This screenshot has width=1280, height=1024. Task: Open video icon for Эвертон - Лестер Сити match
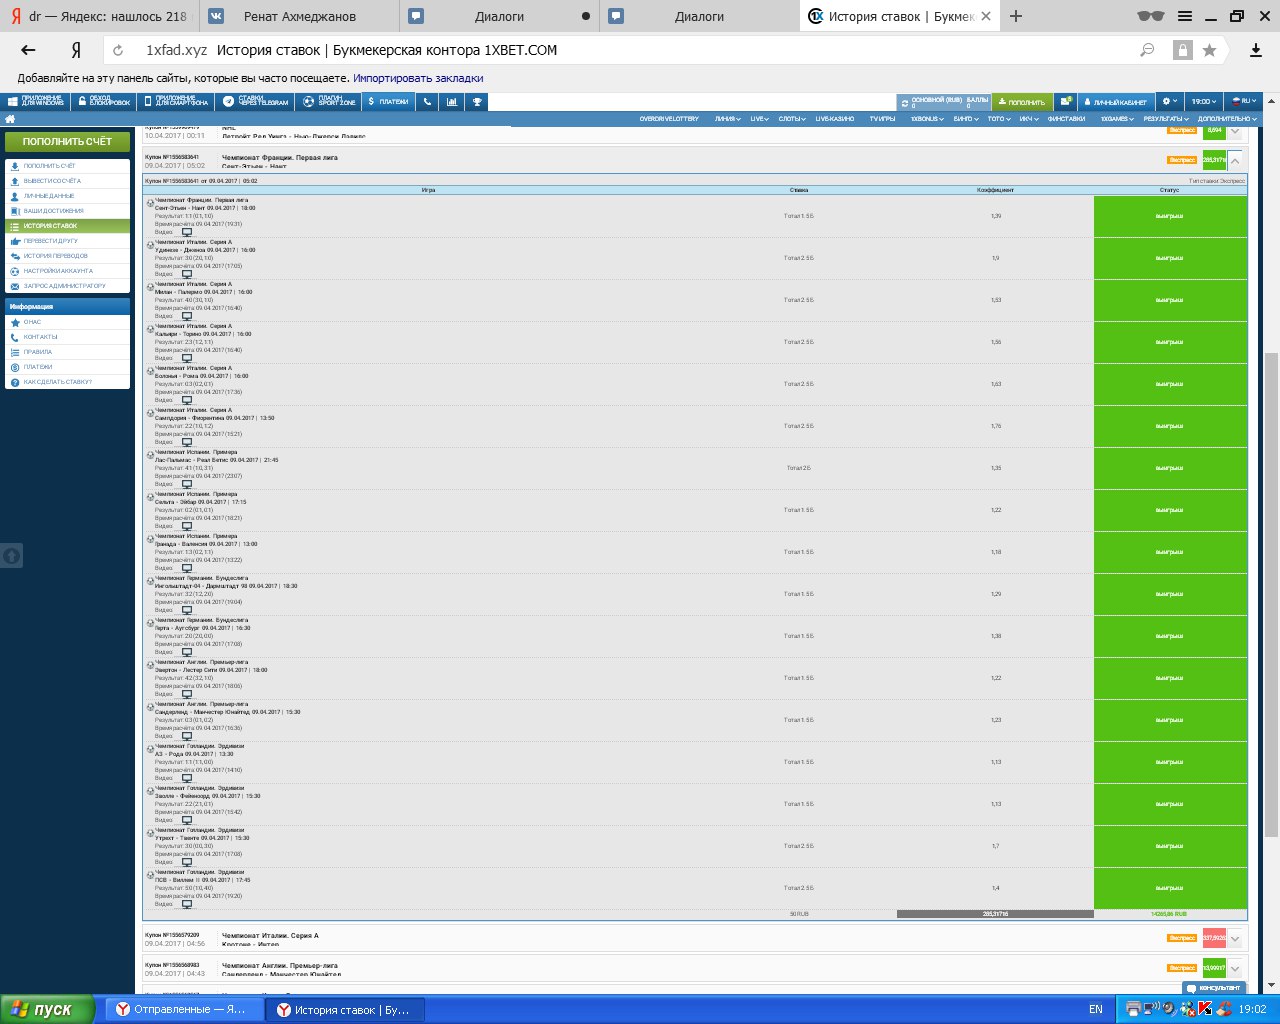pos(187,694)
